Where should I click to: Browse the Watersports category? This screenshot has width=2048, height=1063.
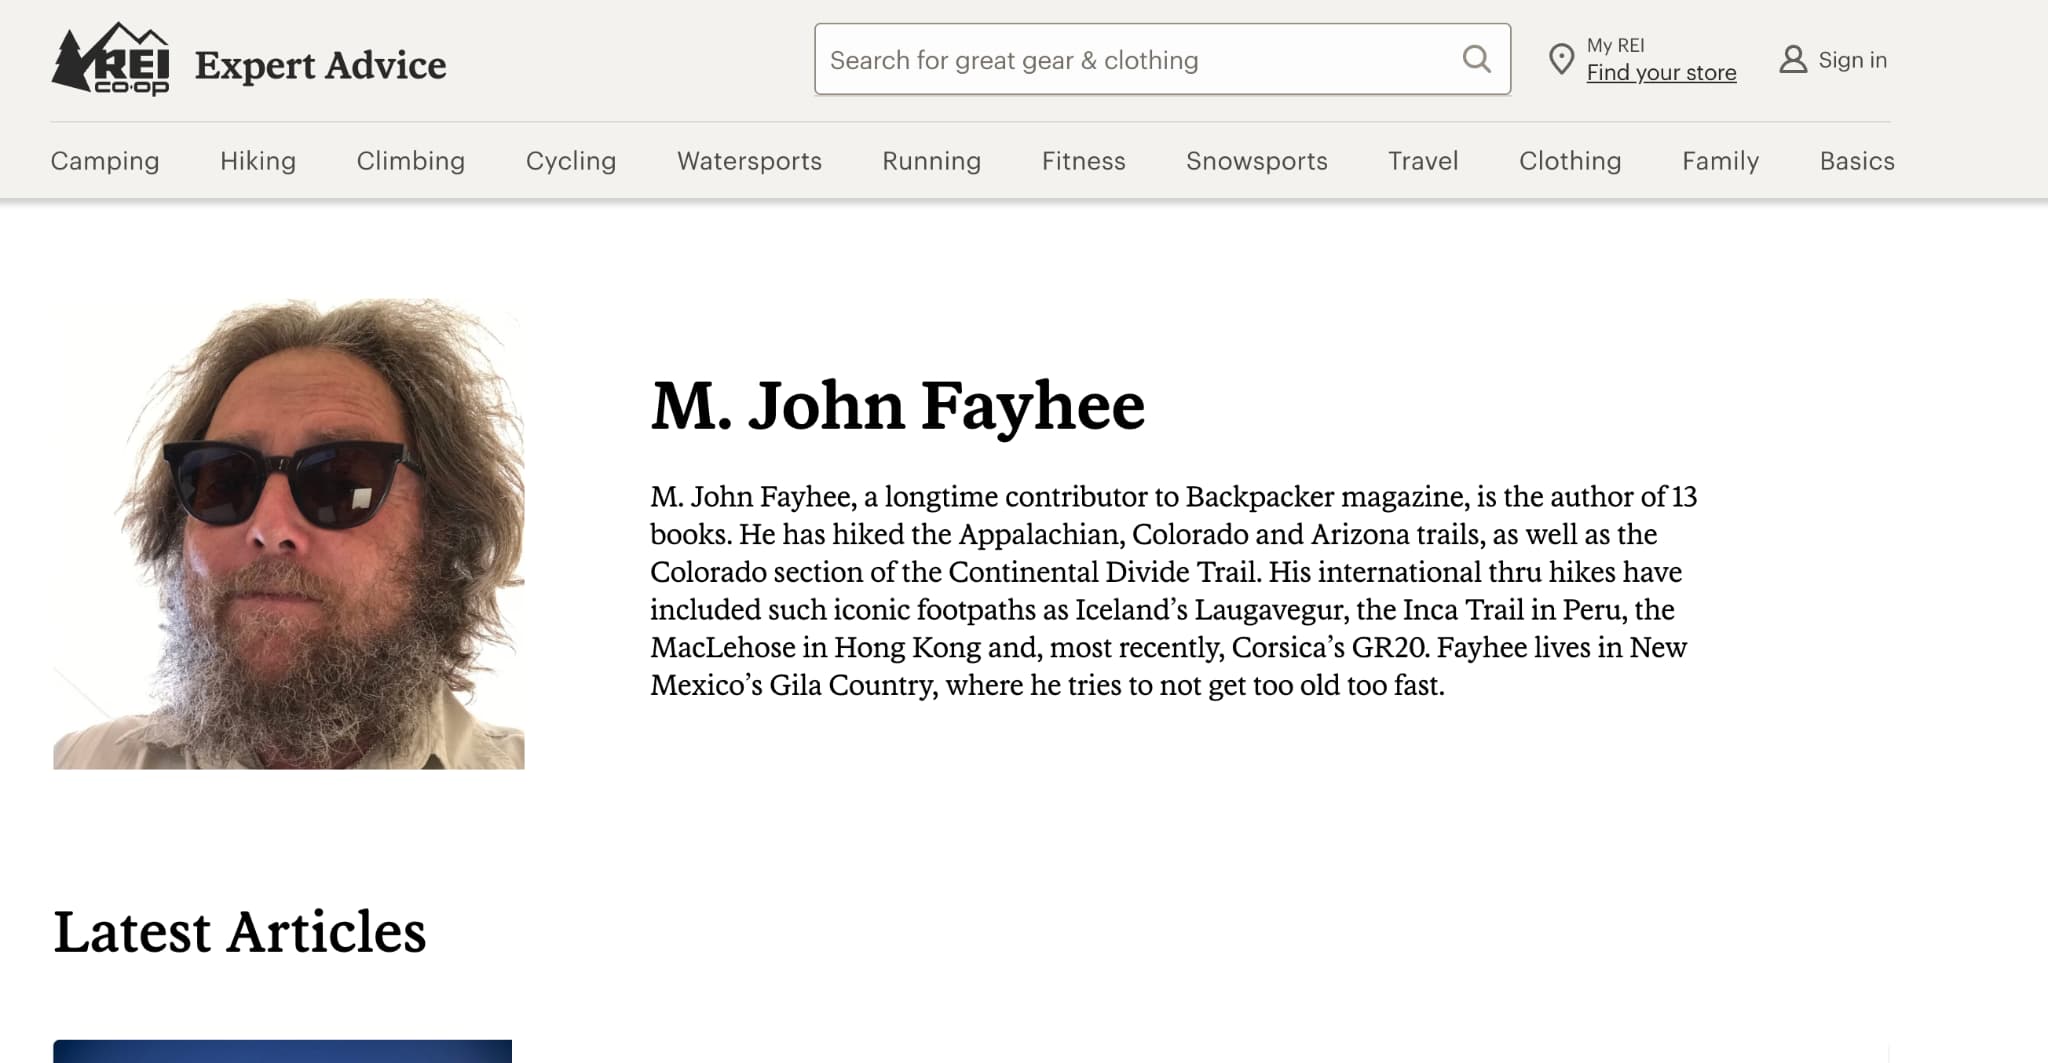pos(749,161)
